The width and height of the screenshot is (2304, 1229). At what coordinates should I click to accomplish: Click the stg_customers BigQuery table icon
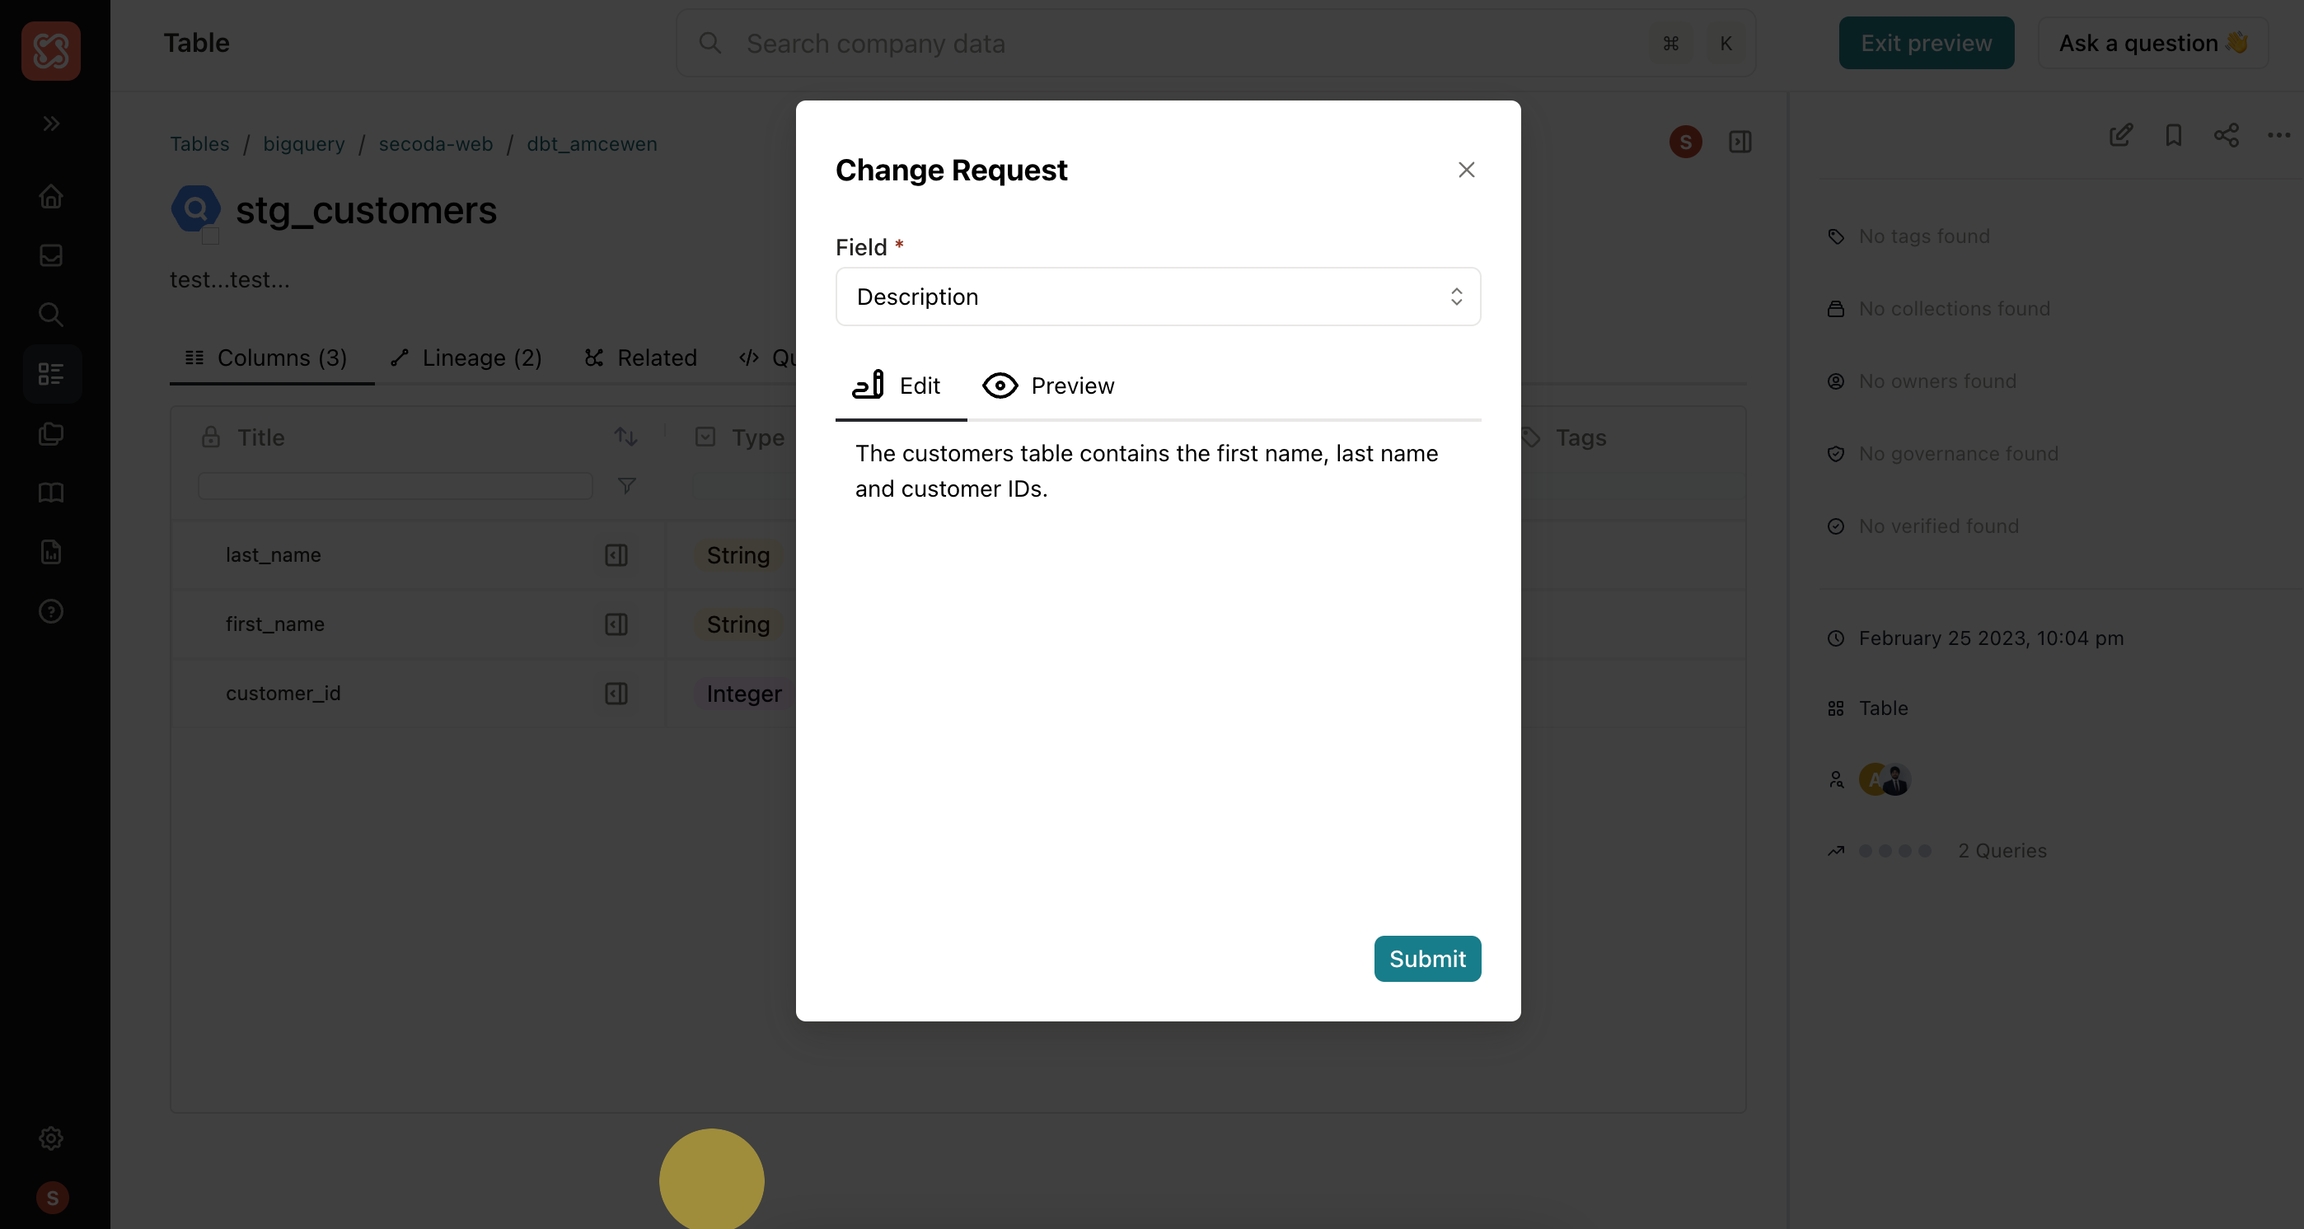[x=196, y=209]
